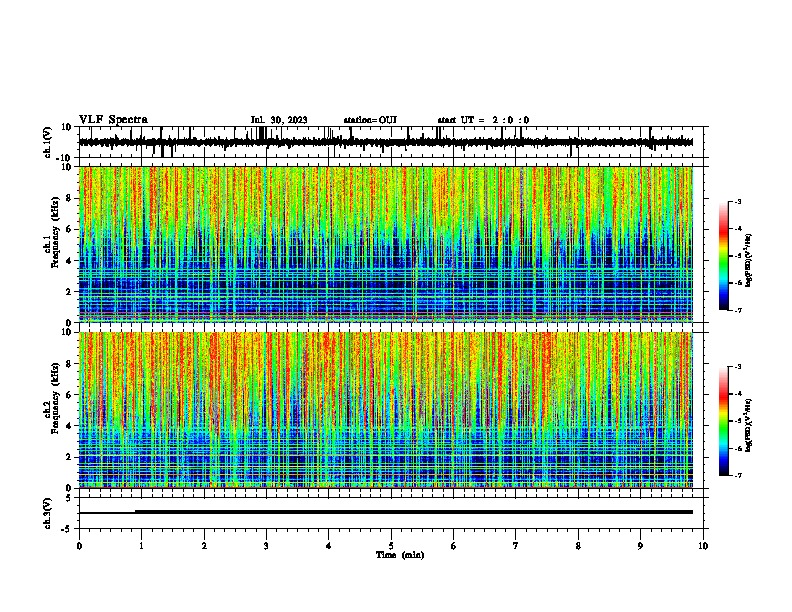Click the "-3" label on the ch.1 color scale
792x612 pixels.
738,202
